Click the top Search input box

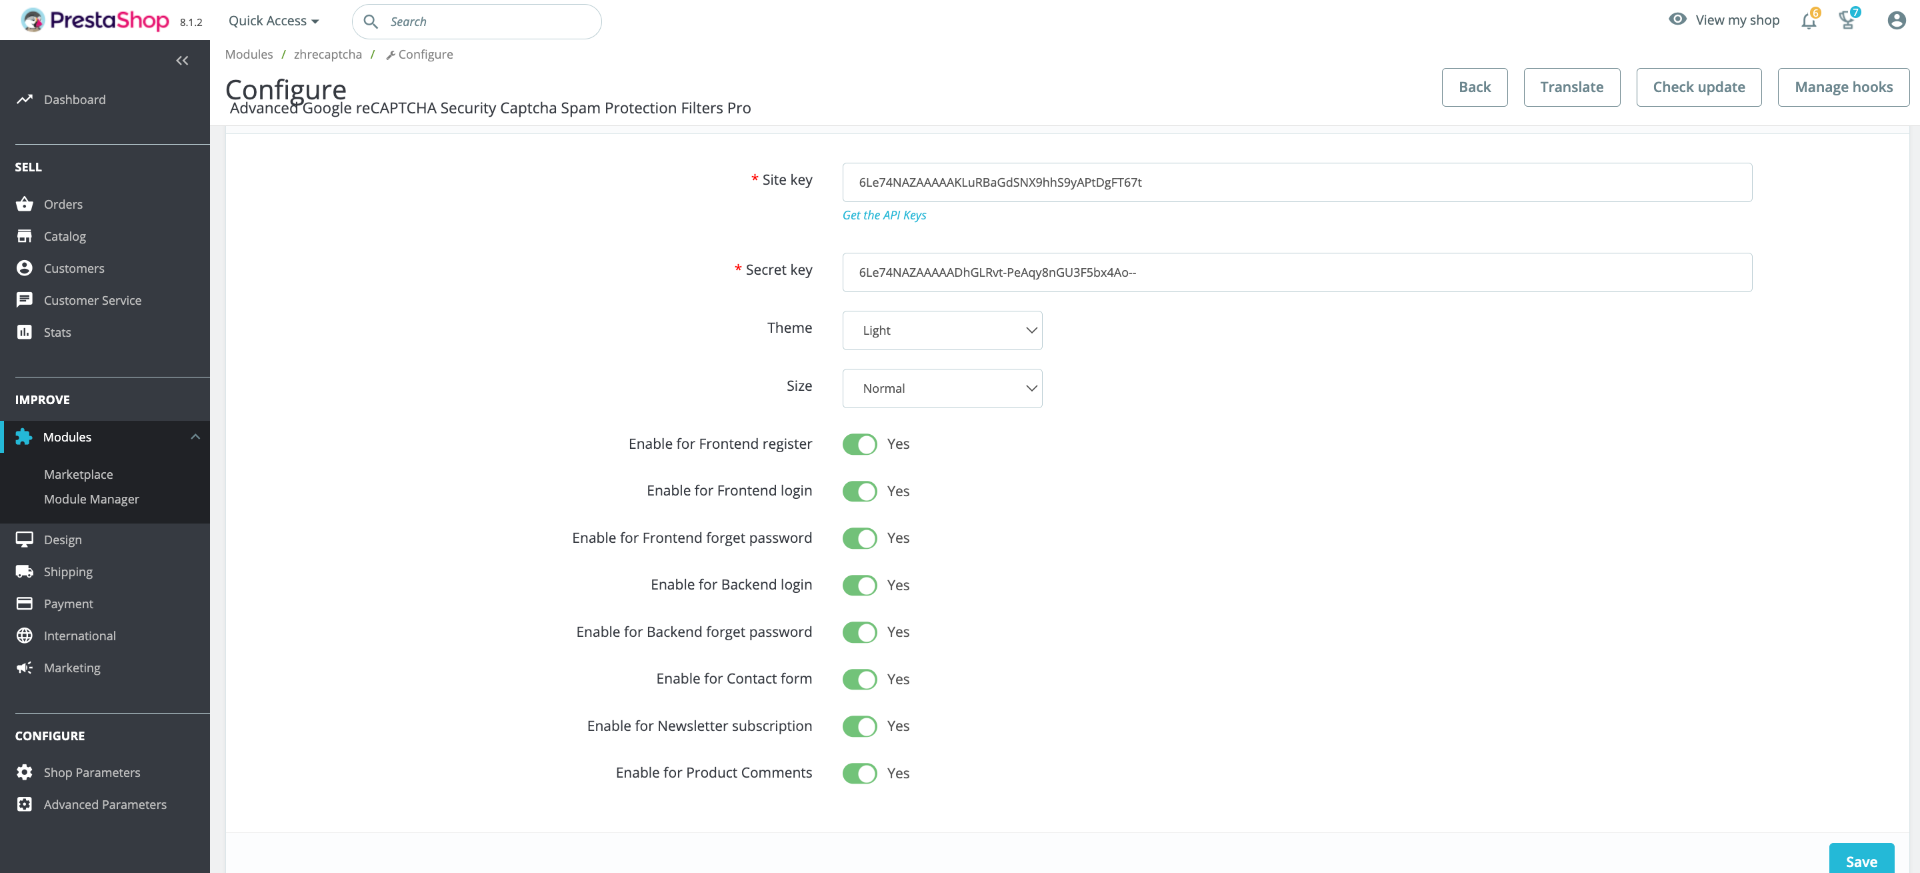click(x=477, y=21)
